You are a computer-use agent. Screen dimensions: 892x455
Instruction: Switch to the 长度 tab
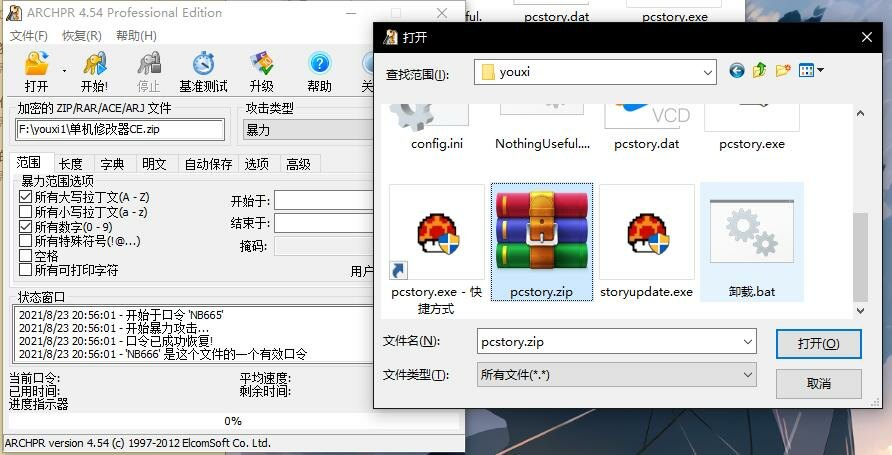[x=71, y=164]
